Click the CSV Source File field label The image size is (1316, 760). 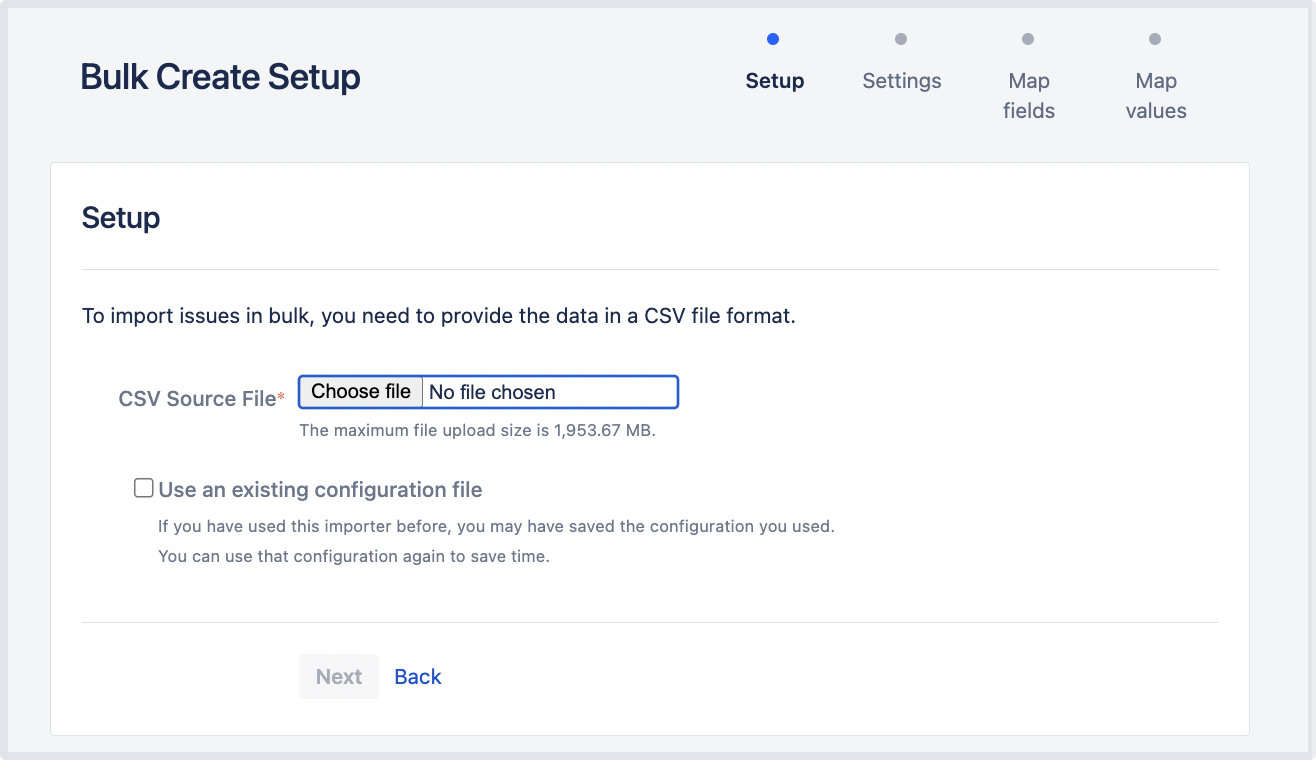[x=197, y=399]
